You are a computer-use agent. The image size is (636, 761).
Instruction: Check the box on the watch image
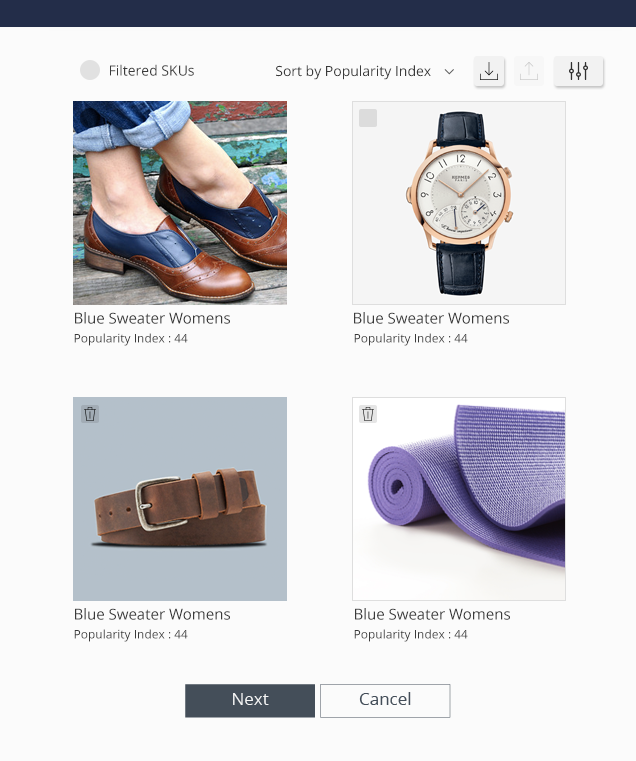pos(368,118)
